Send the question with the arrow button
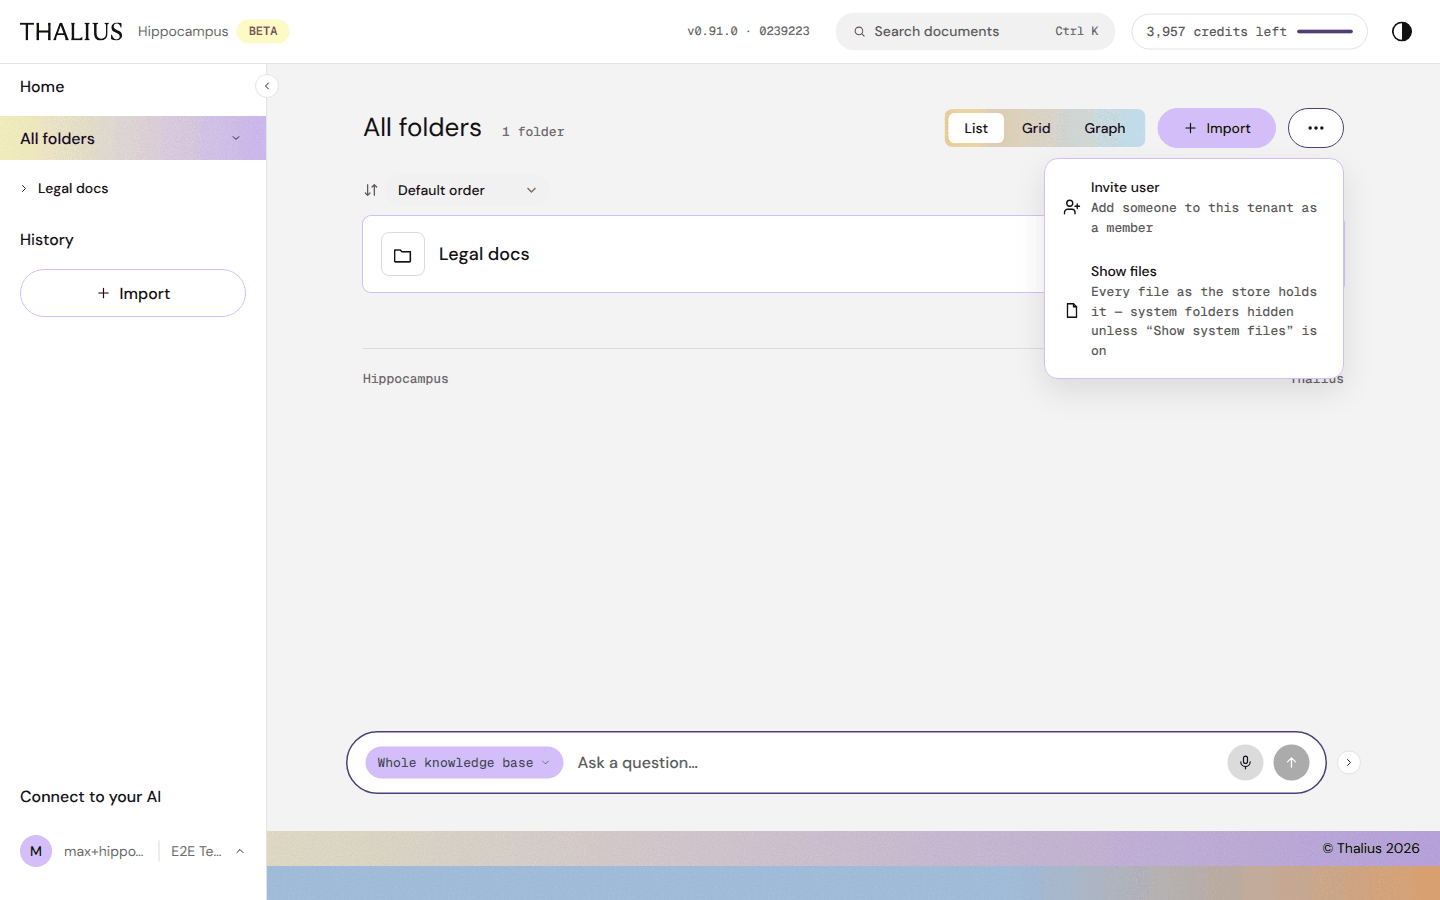 click(x=1291, y=762)
